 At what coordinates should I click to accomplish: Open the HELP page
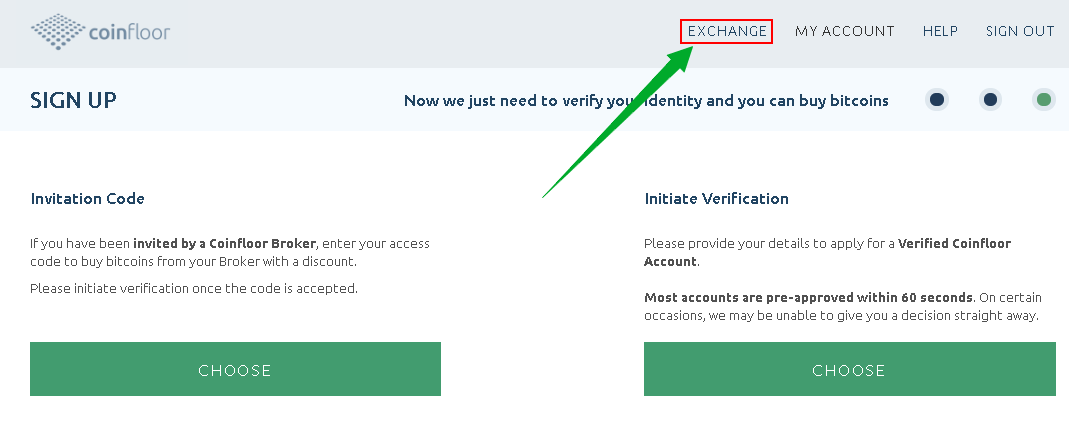coord(940,31)
